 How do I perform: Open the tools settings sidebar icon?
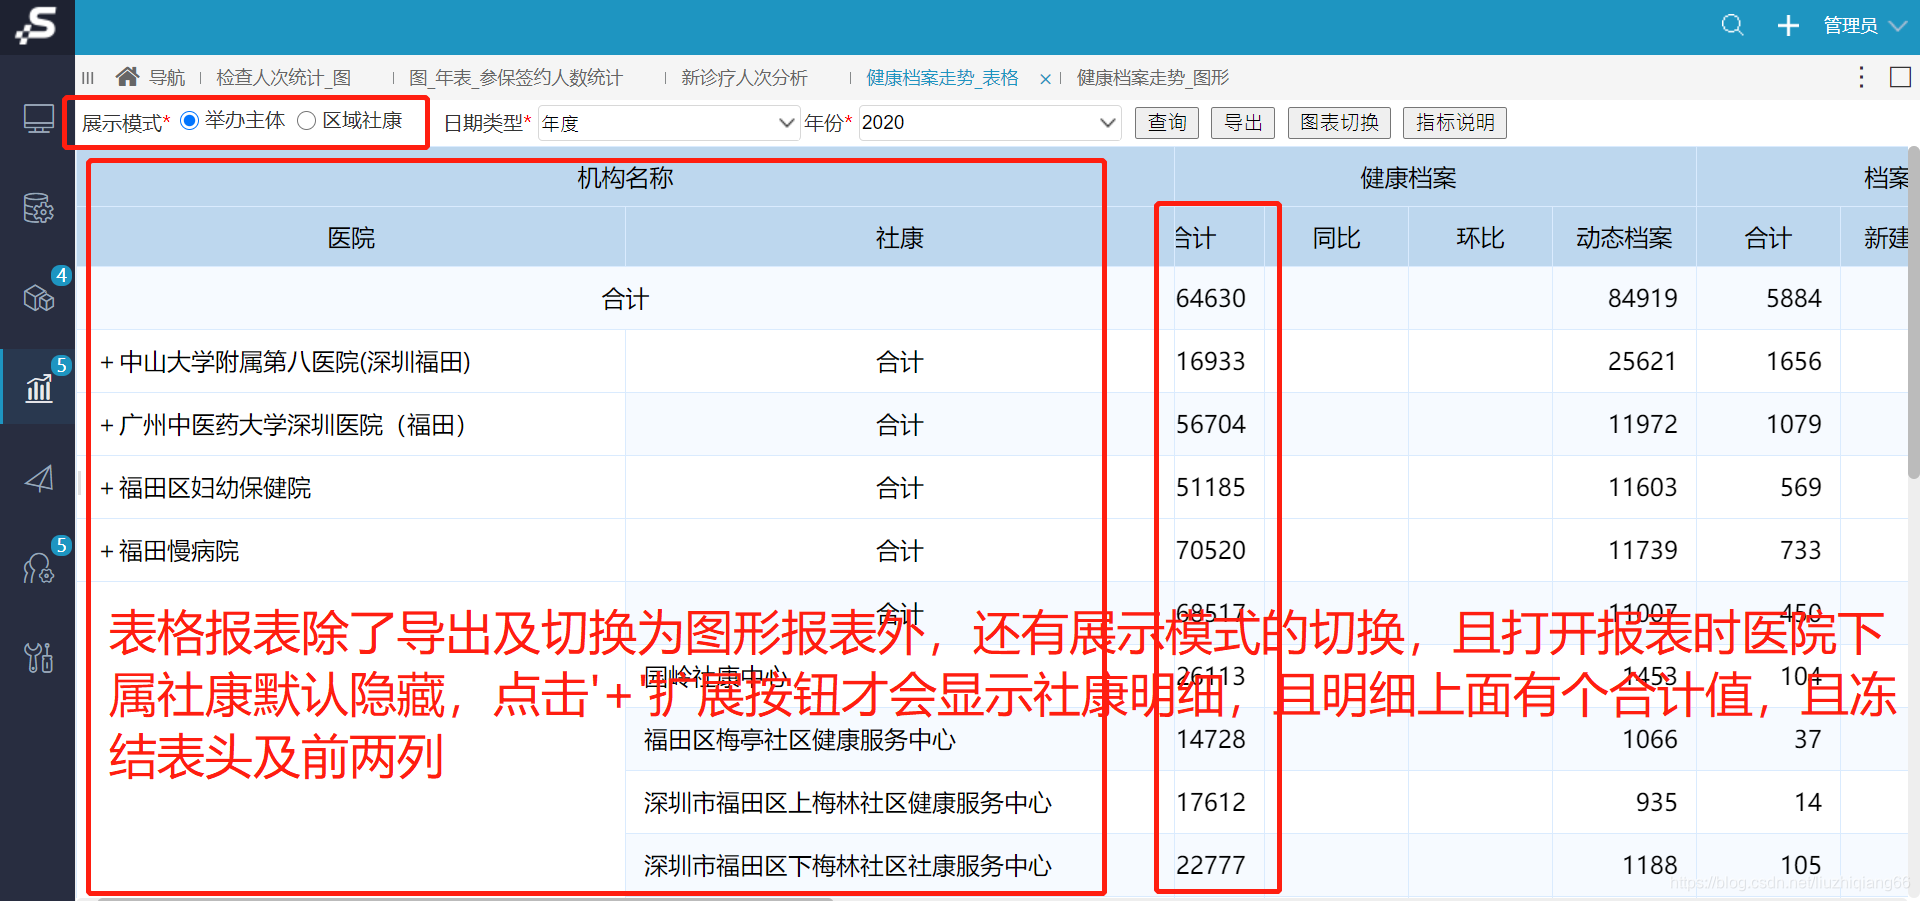point(39,657)
